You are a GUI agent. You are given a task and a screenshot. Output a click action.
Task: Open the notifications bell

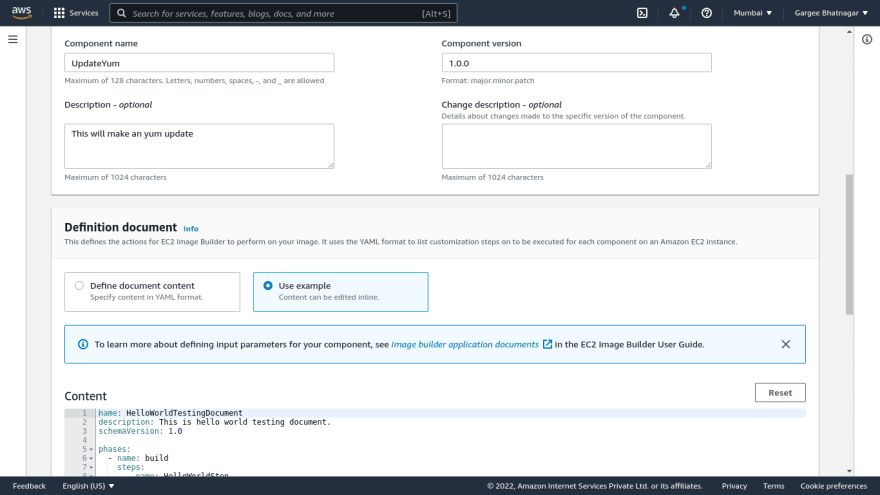coord(674,13)
